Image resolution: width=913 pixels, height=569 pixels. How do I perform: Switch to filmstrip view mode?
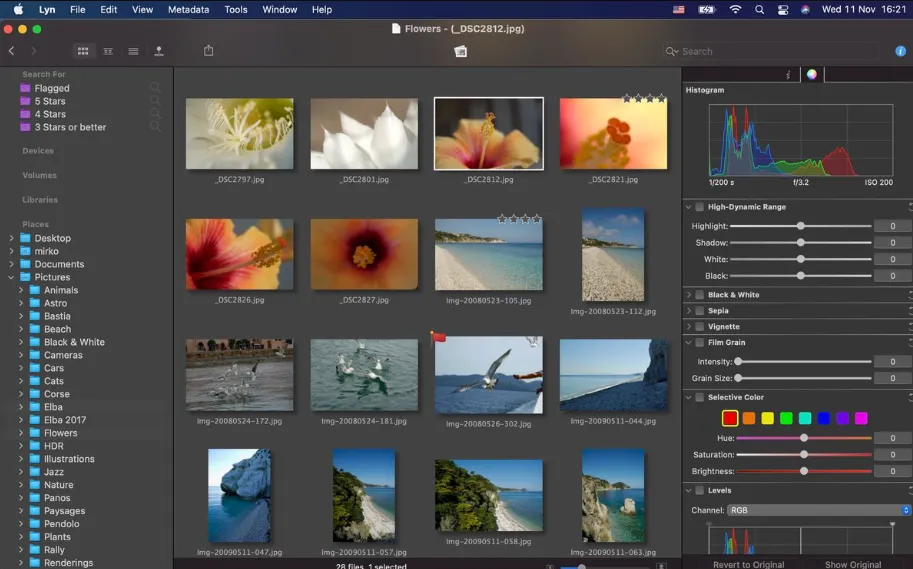click(x=108, y=51)
